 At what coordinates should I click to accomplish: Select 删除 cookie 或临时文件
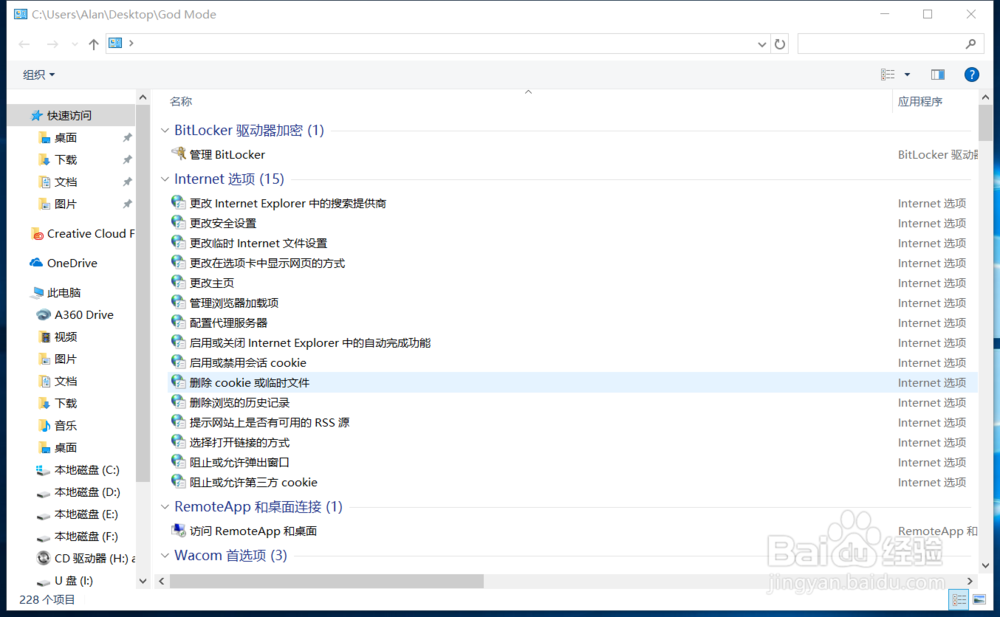(x=249, y=383)
